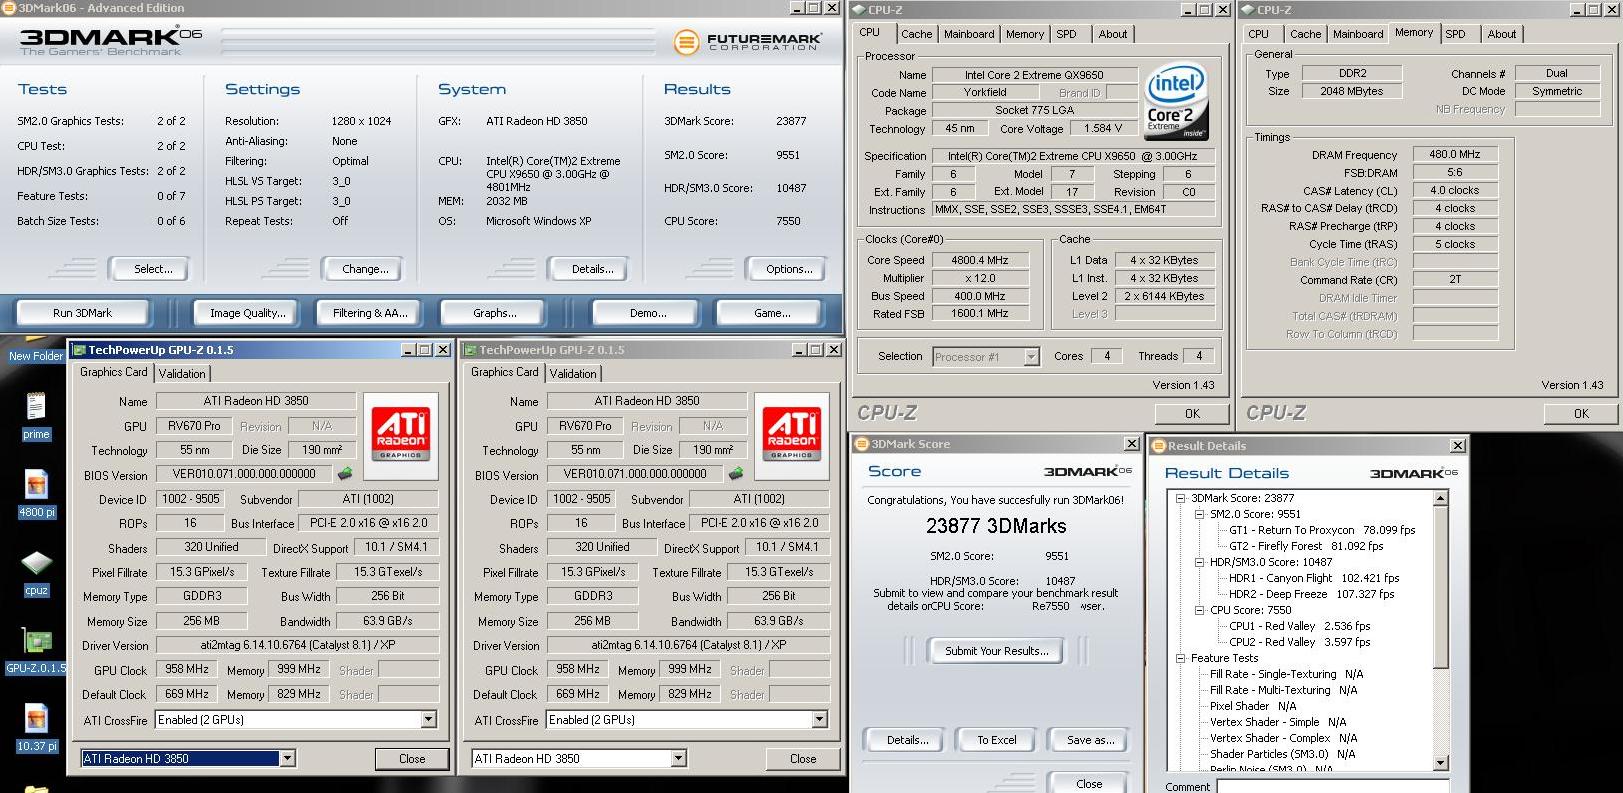Click the 3DMark Score window title icon

point(861,444)
